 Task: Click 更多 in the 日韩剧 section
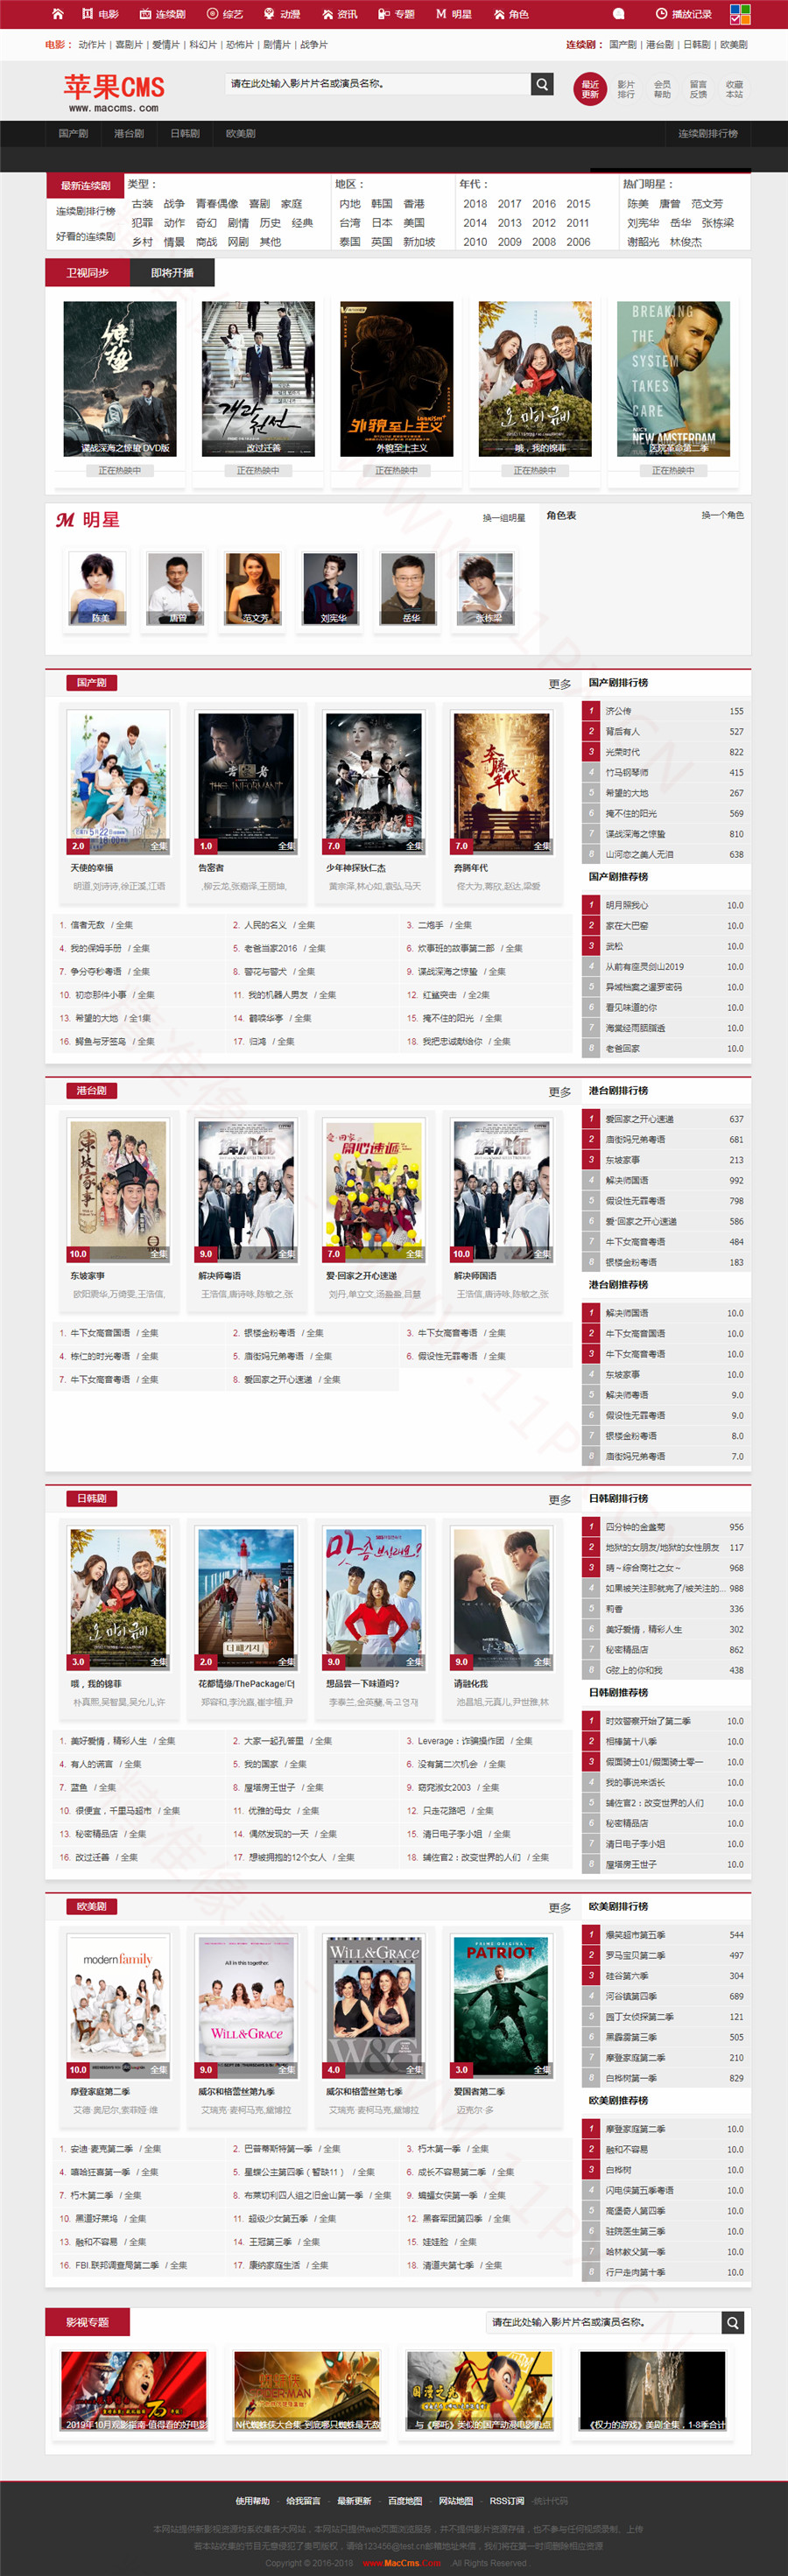click(x=560, y=1500)
